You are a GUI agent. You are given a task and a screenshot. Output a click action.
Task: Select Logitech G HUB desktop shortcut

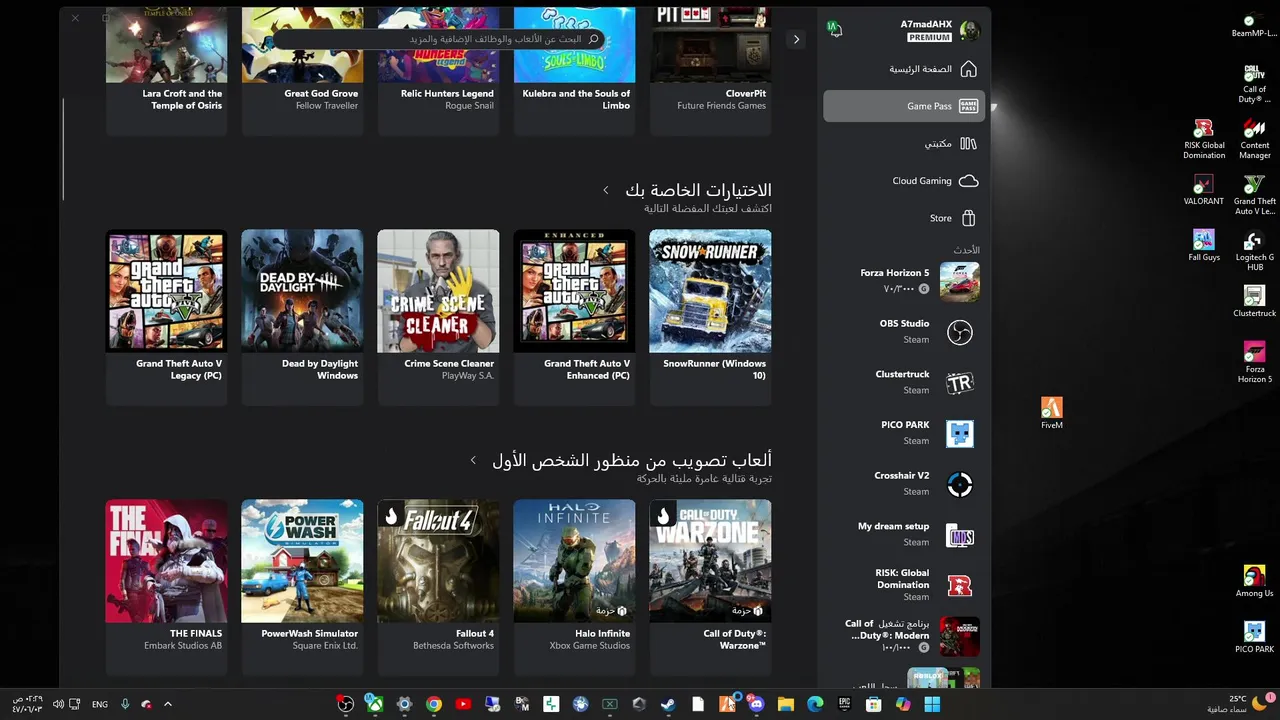1254,252
